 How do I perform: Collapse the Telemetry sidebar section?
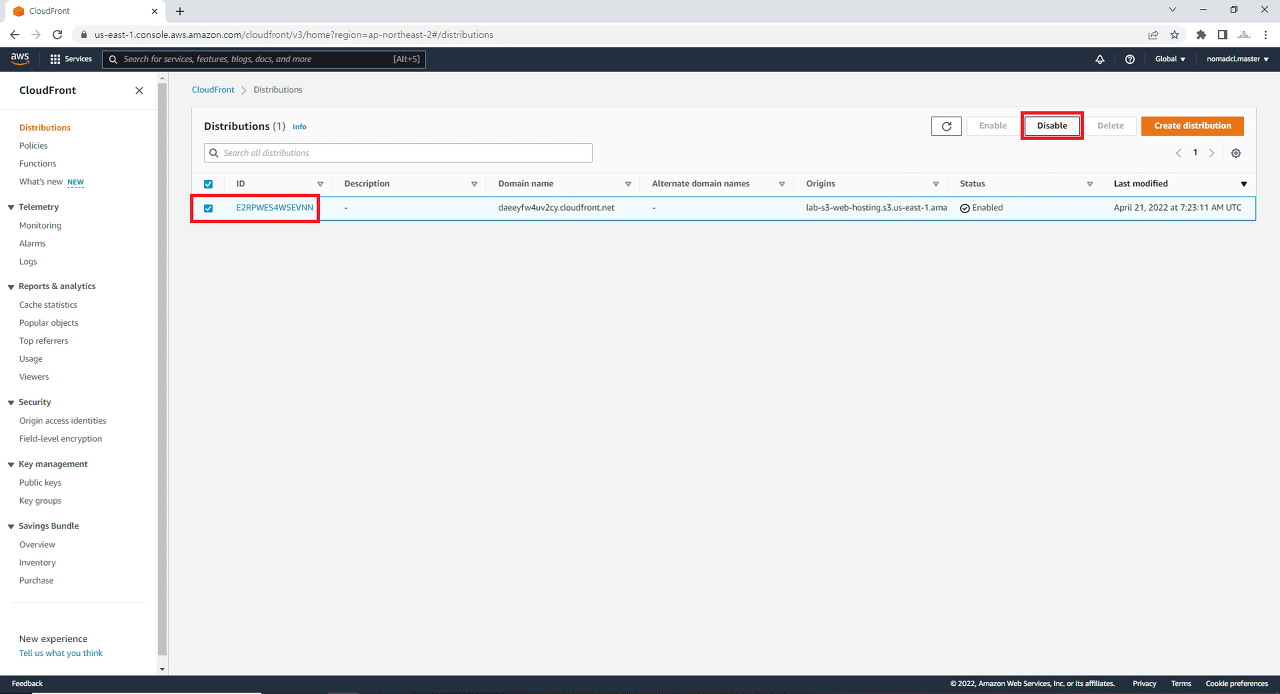pos(10,207)
